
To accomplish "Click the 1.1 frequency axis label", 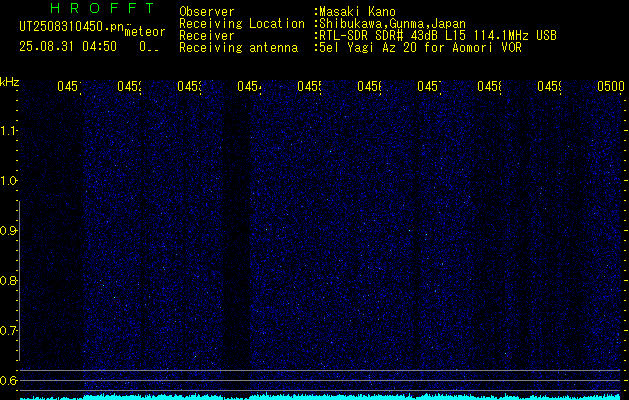I will click(x=8, y=130).
